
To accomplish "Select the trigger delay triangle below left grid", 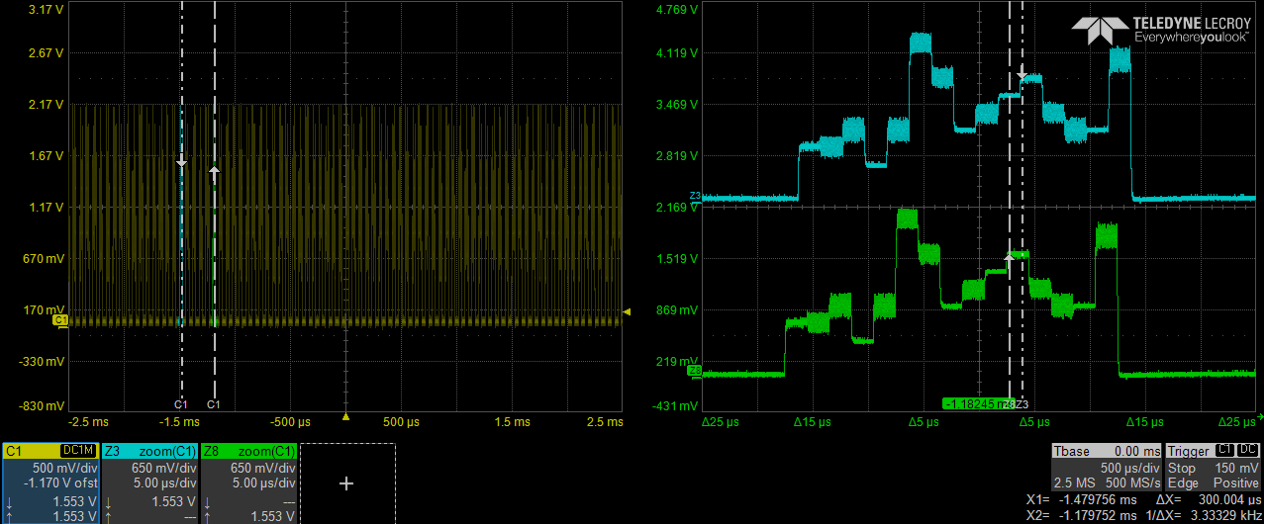I will tap(346, 416).
